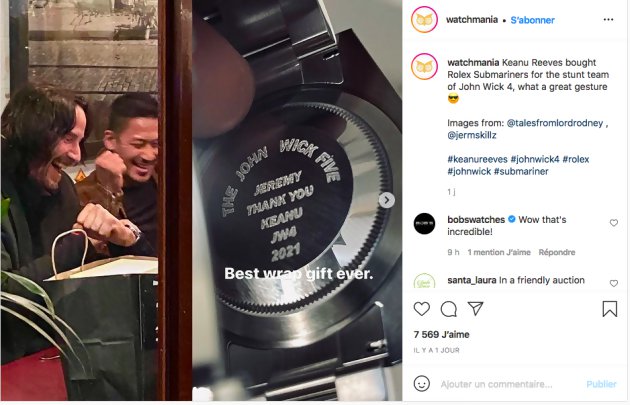
Task: Advance to the next carousel image
Action: coord(387,200)
